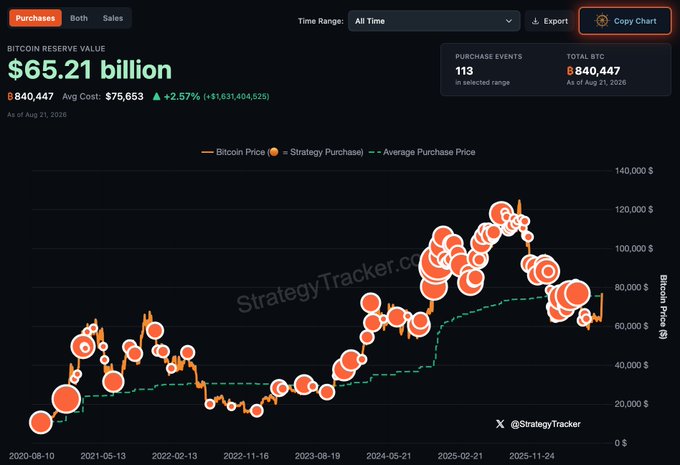The width and height of the screenshot is (680, 465).
Task: Click the download icon on Export
Action: click(x=536, y=21)
